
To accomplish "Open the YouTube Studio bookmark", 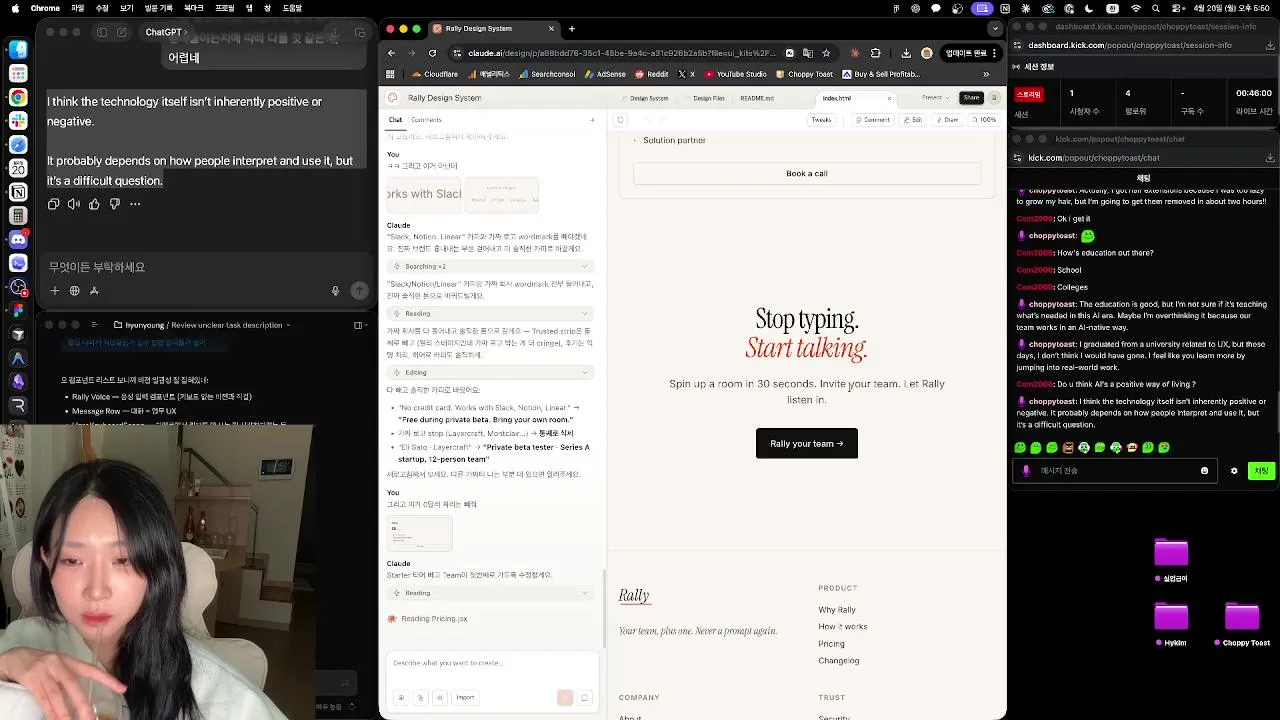I will click(735, 74).
